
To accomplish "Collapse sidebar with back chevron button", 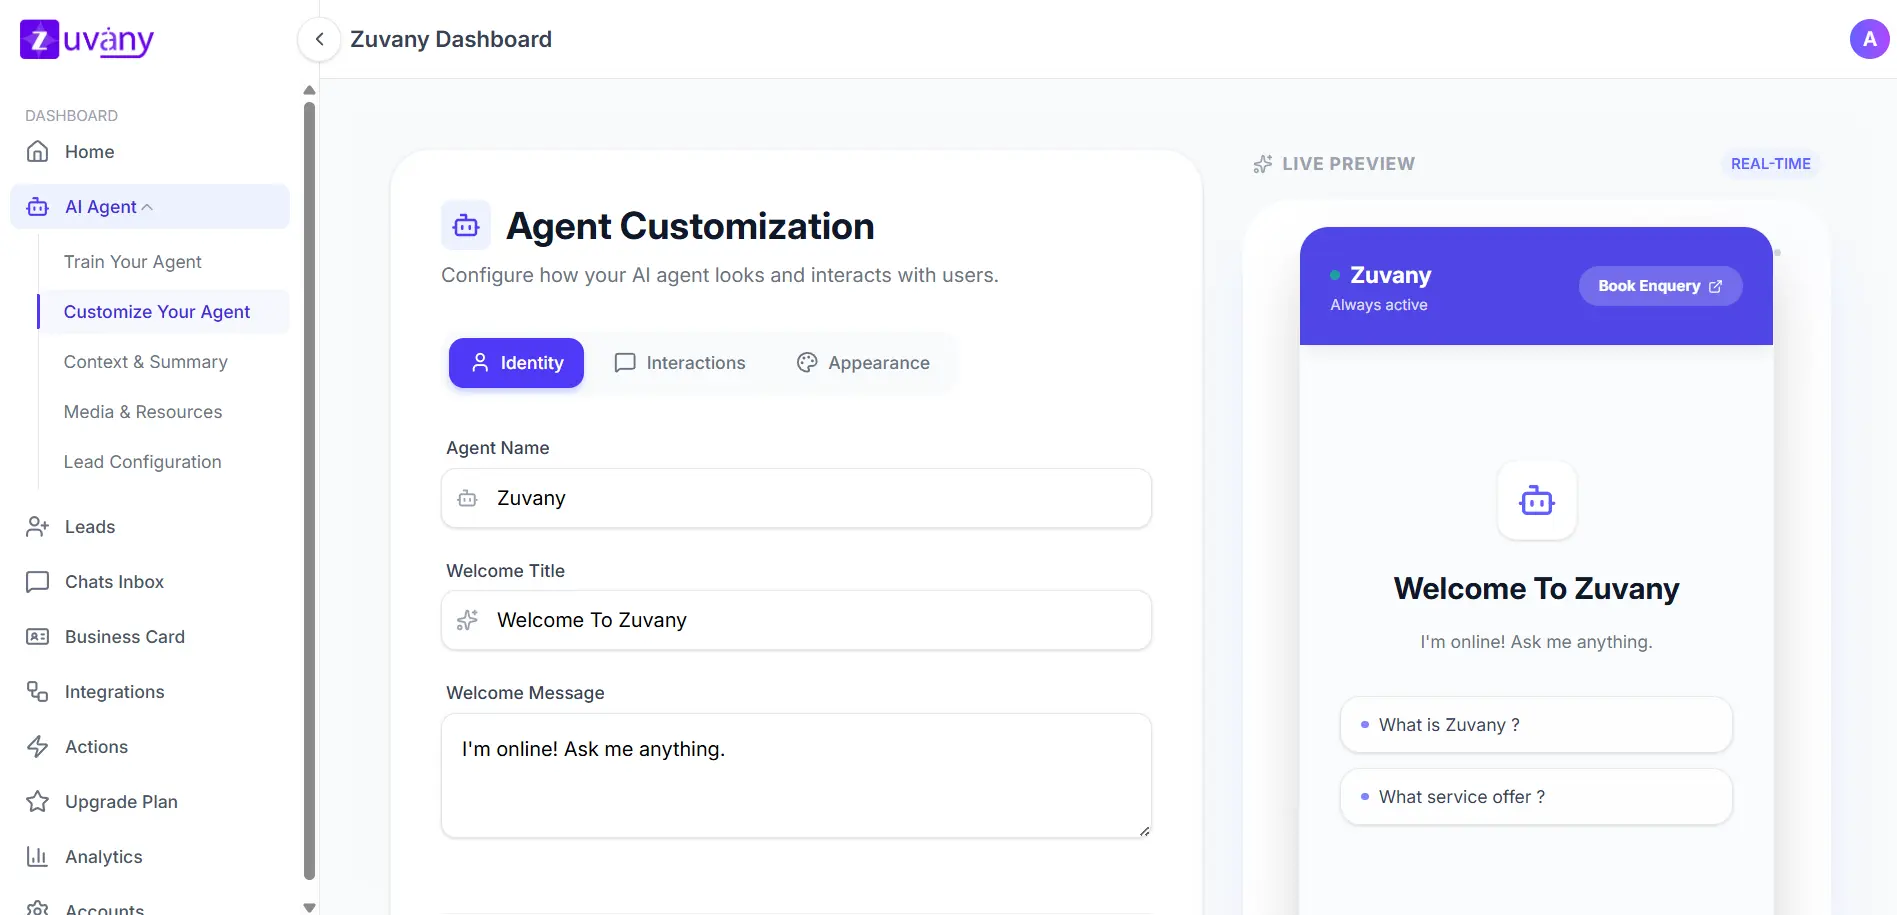I will tap(319, 39).
